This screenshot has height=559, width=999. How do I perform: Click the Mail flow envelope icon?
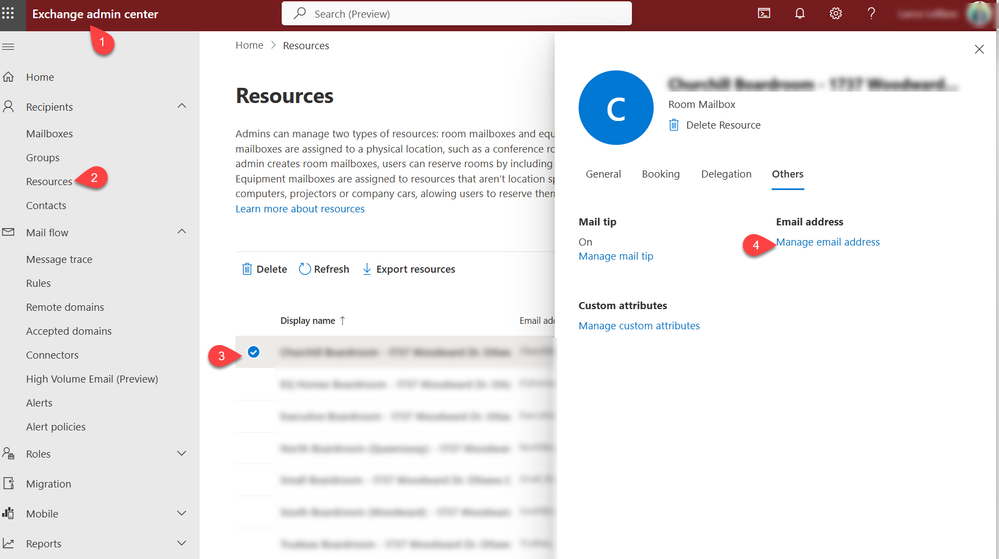click(8, 232)
